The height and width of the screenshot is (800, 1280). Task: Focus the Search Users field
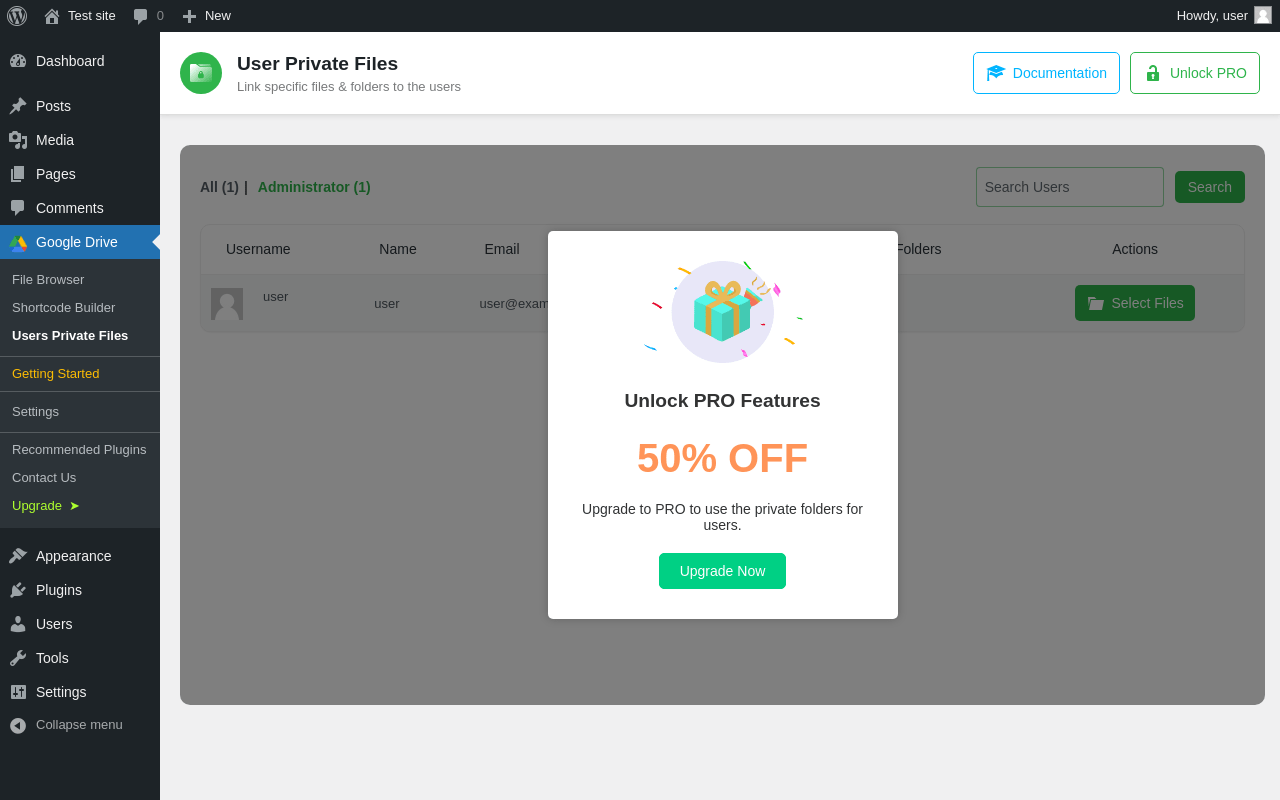click(x=1069, y=187)
